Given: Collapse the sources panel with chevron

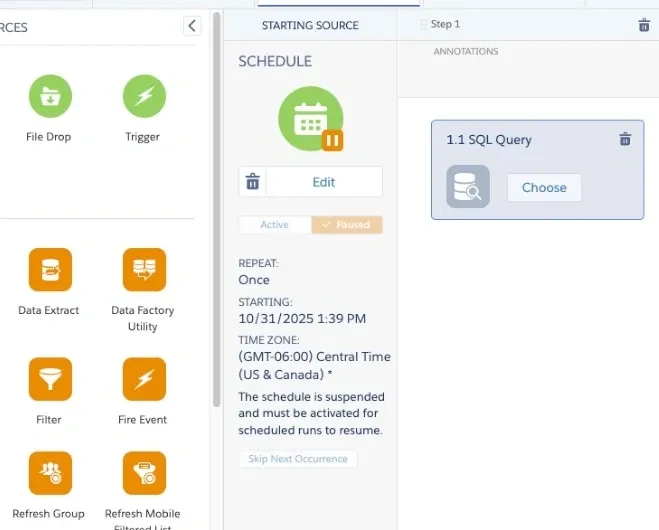Looking at the screenshot, I should [192, 26].
